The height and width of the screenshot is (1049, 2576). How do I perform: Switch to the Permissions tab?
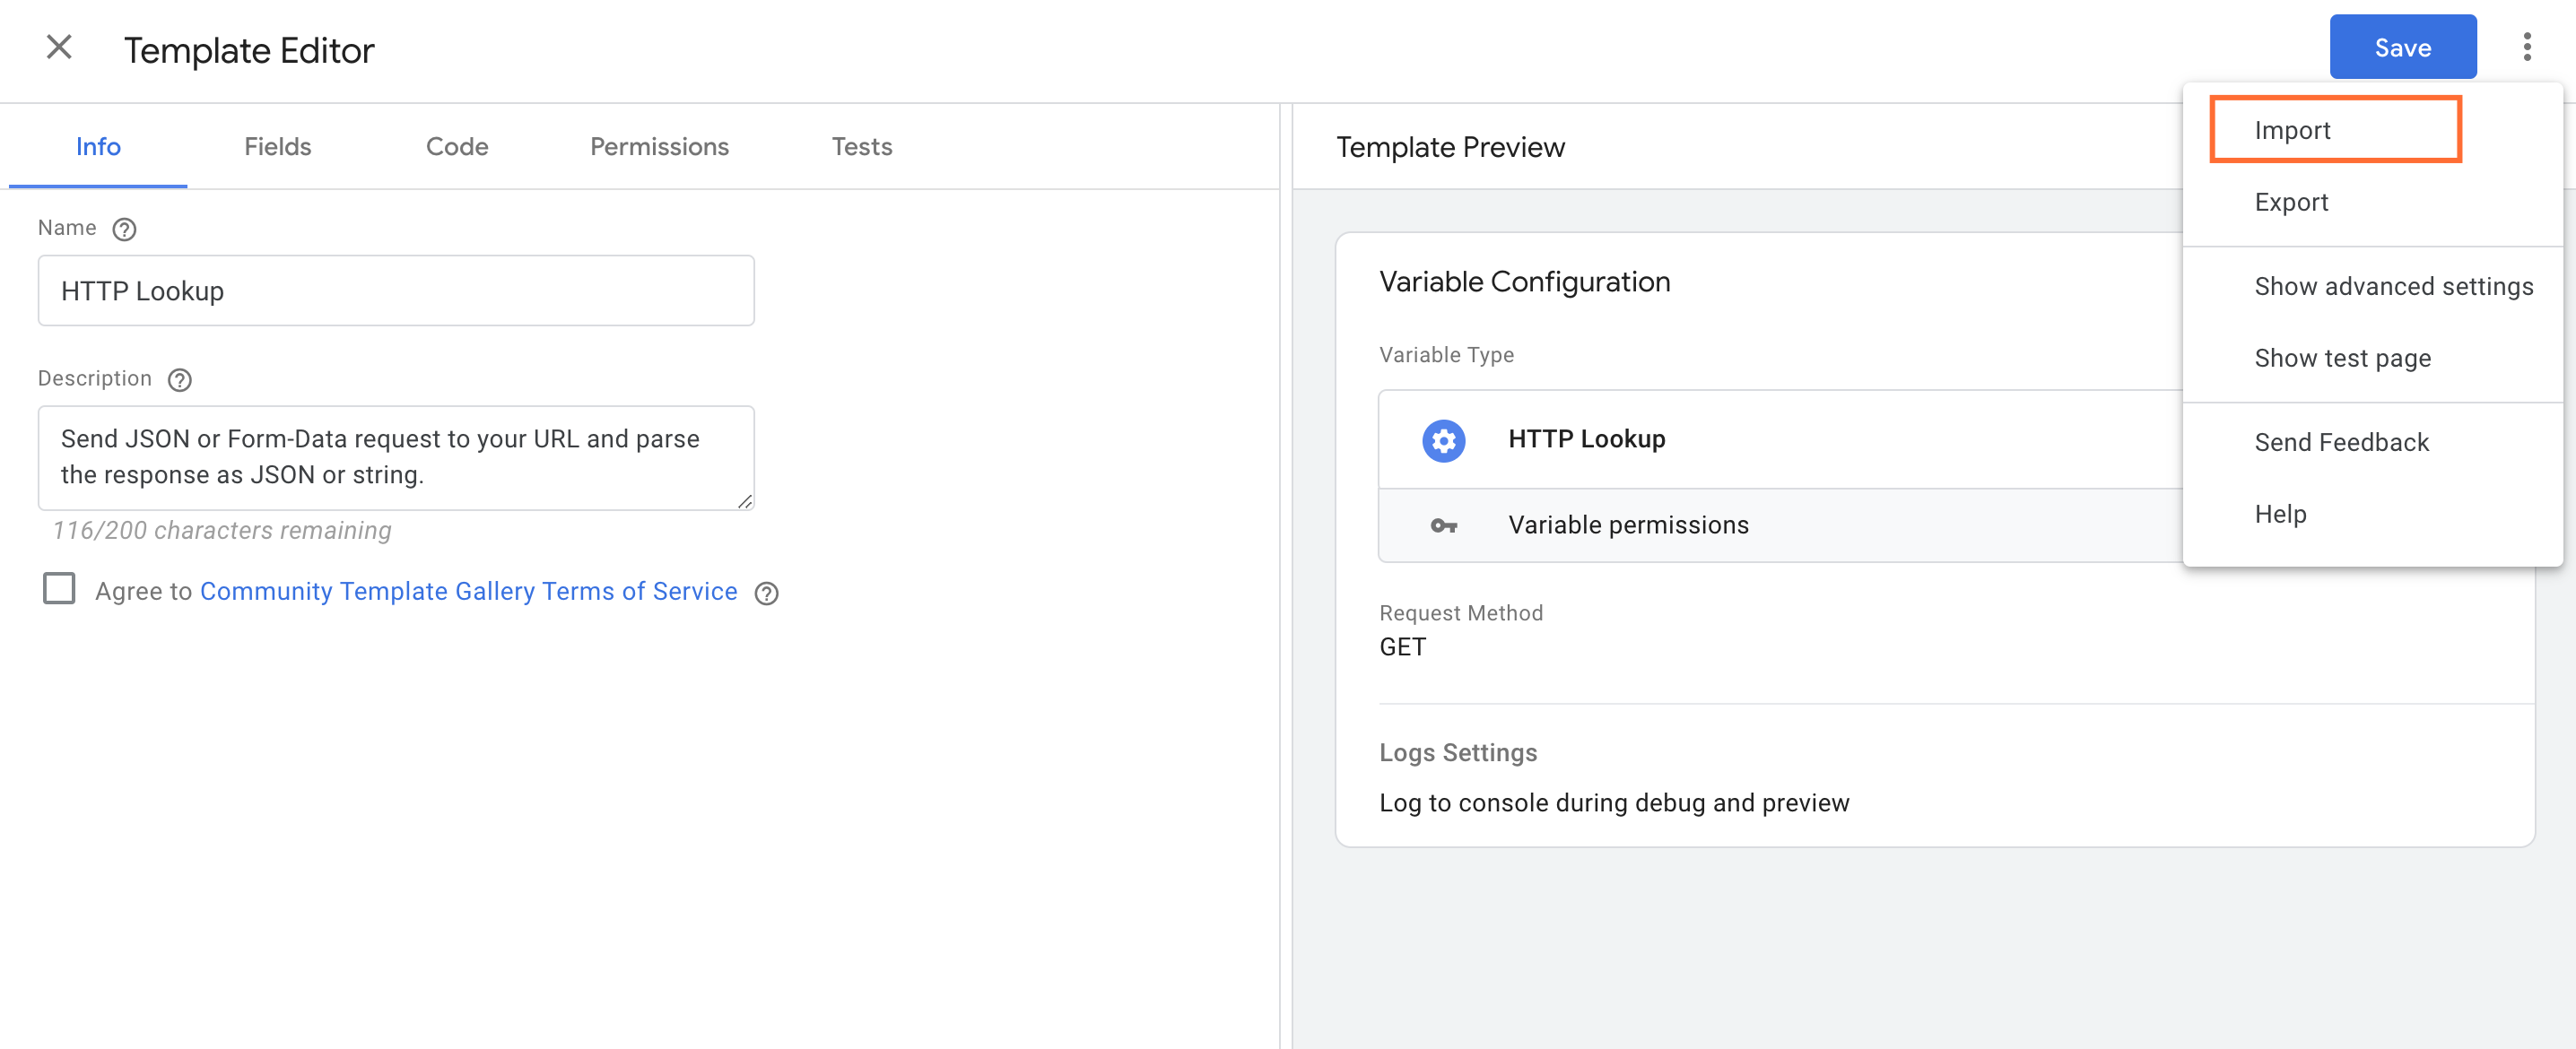[657, 146]
